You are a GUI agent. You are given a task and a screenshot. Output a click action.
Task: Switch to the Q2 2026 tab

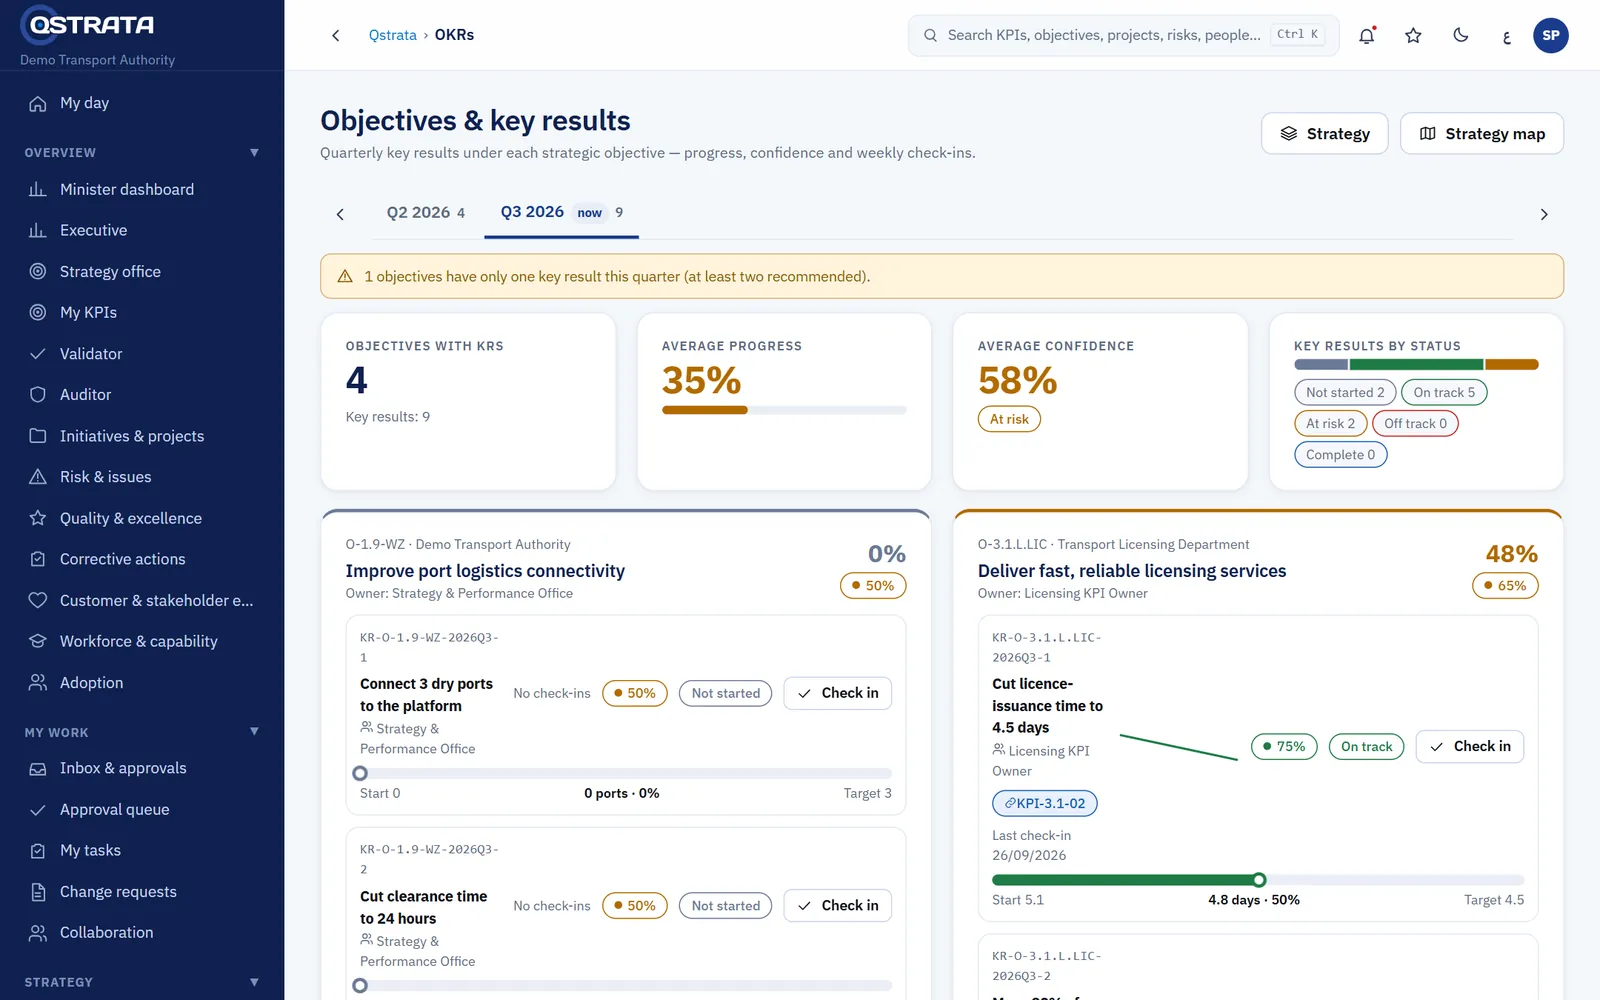click(x=426, y=212)
